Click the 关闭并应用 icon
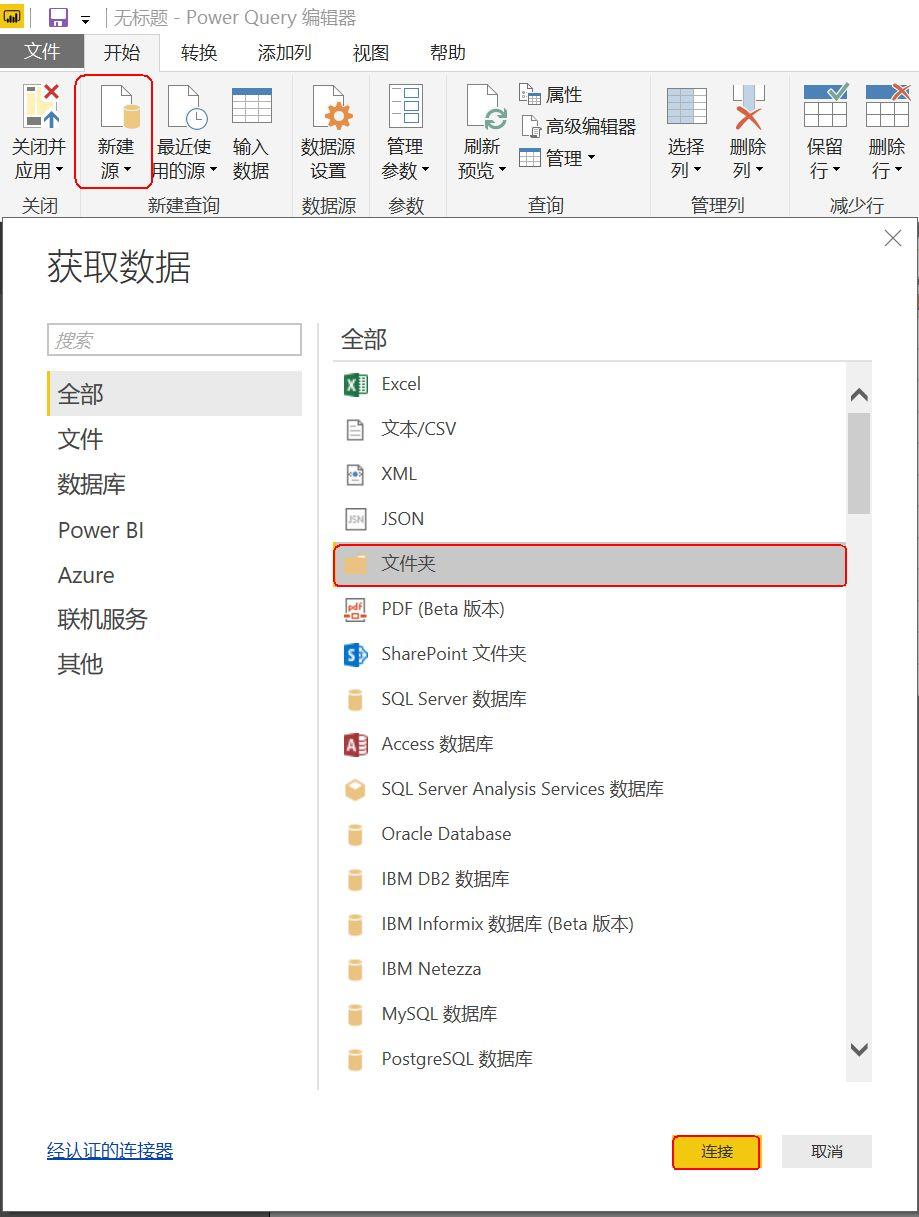919x1217 pixels. (x=40, y=106)
